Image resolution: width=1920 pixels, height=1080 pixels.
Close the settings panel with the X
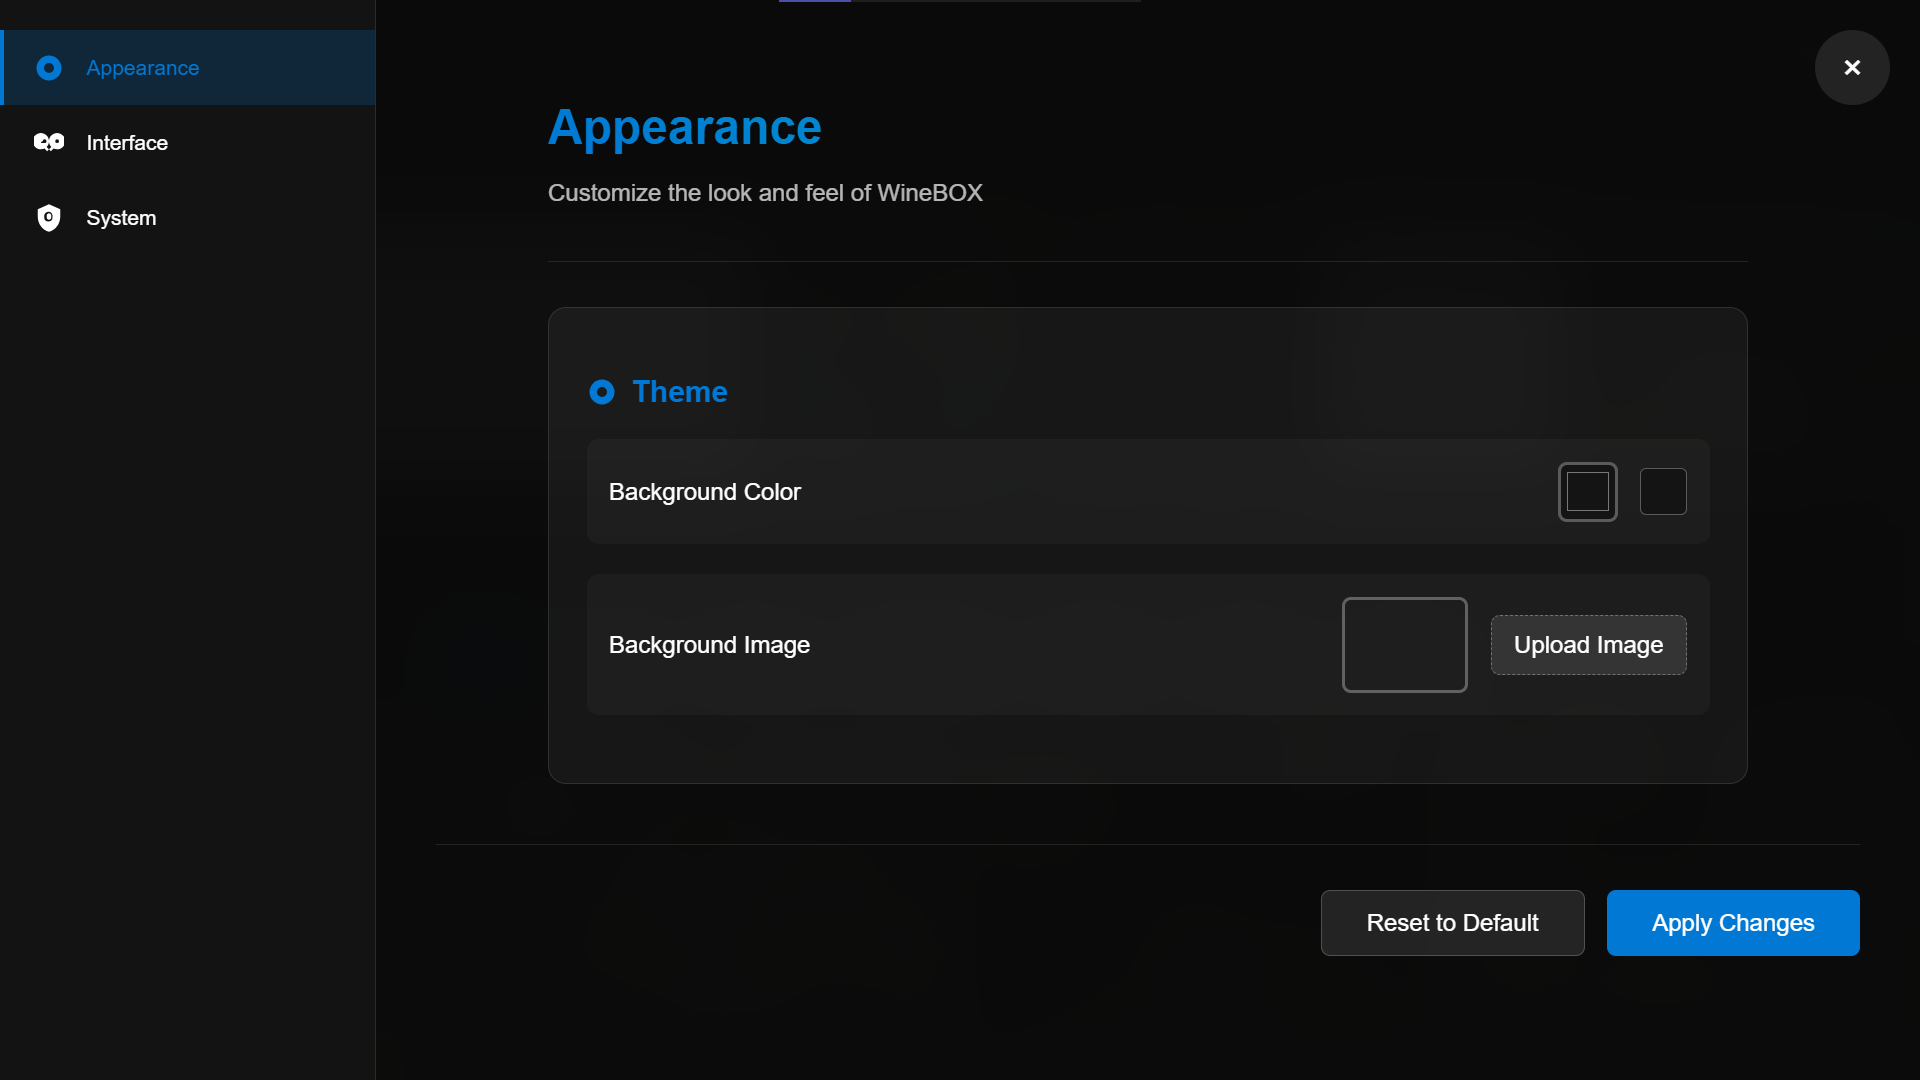click(1852, 67)
